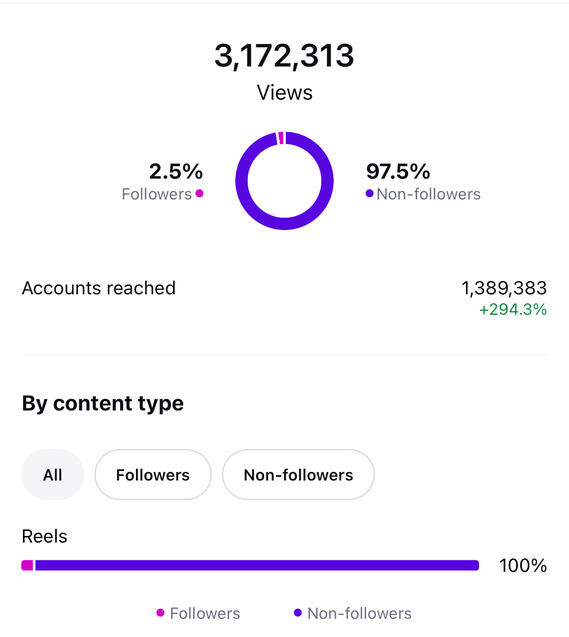Image resolution: width=569 pixels, height=637 pixels.
Task: Open the Accounts reached row
Action: pyautogui.click(x=284, y=298)
